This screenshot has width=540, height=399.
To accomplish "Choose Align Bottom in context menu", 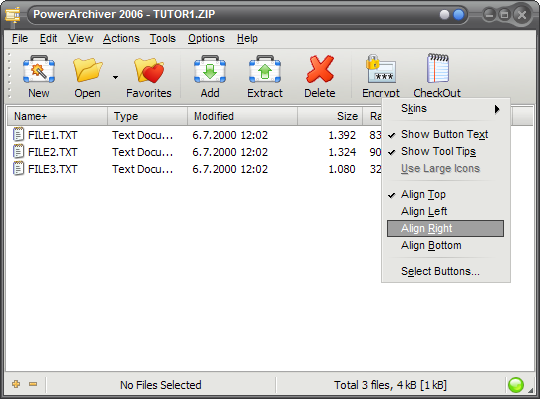I will [446, 245].
